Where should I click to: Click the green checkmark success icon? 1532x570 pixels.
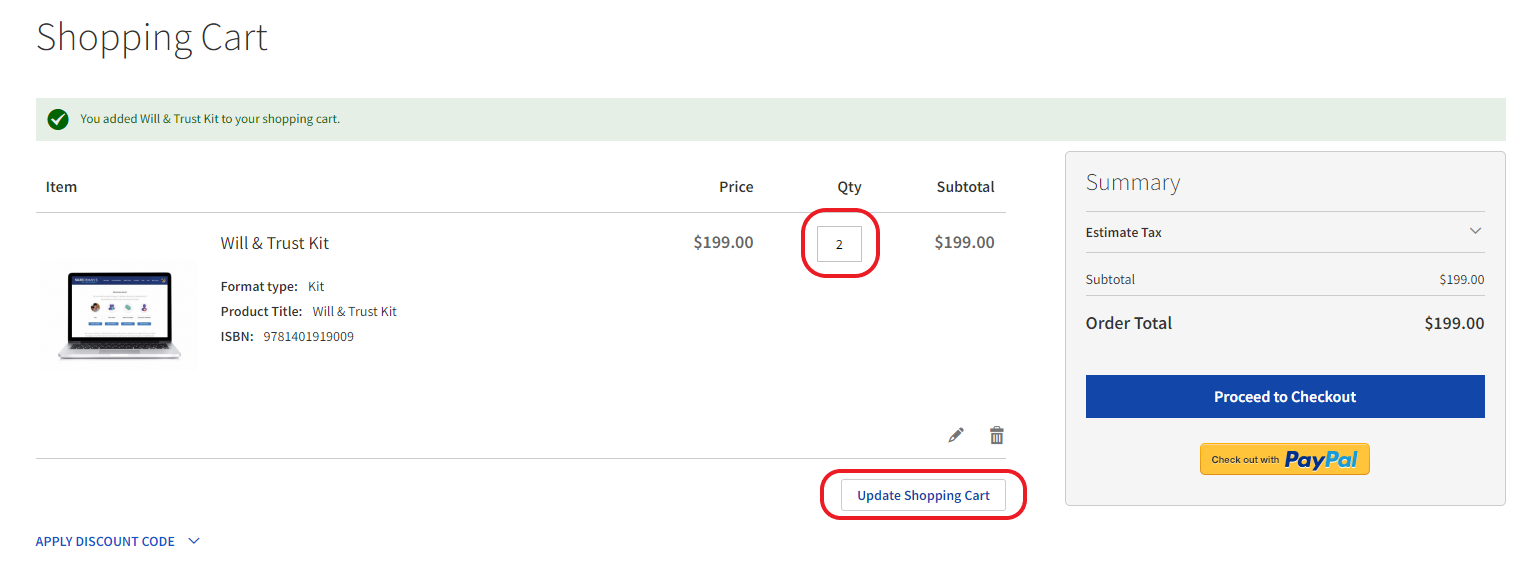(x=58, y=119)
